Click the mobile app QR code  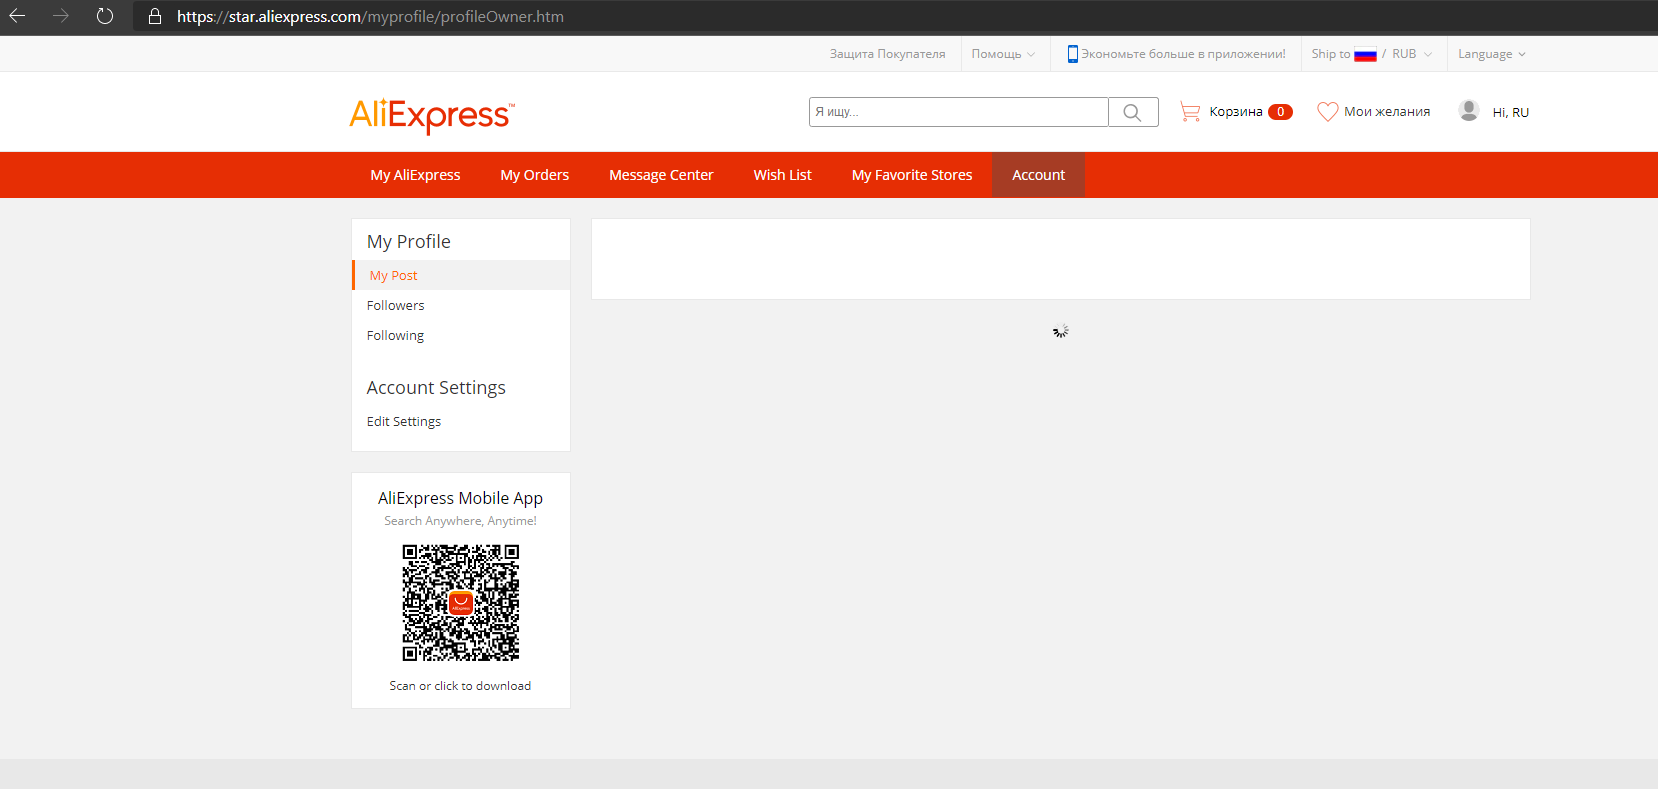pyautogui.click(x=461, y=603)
